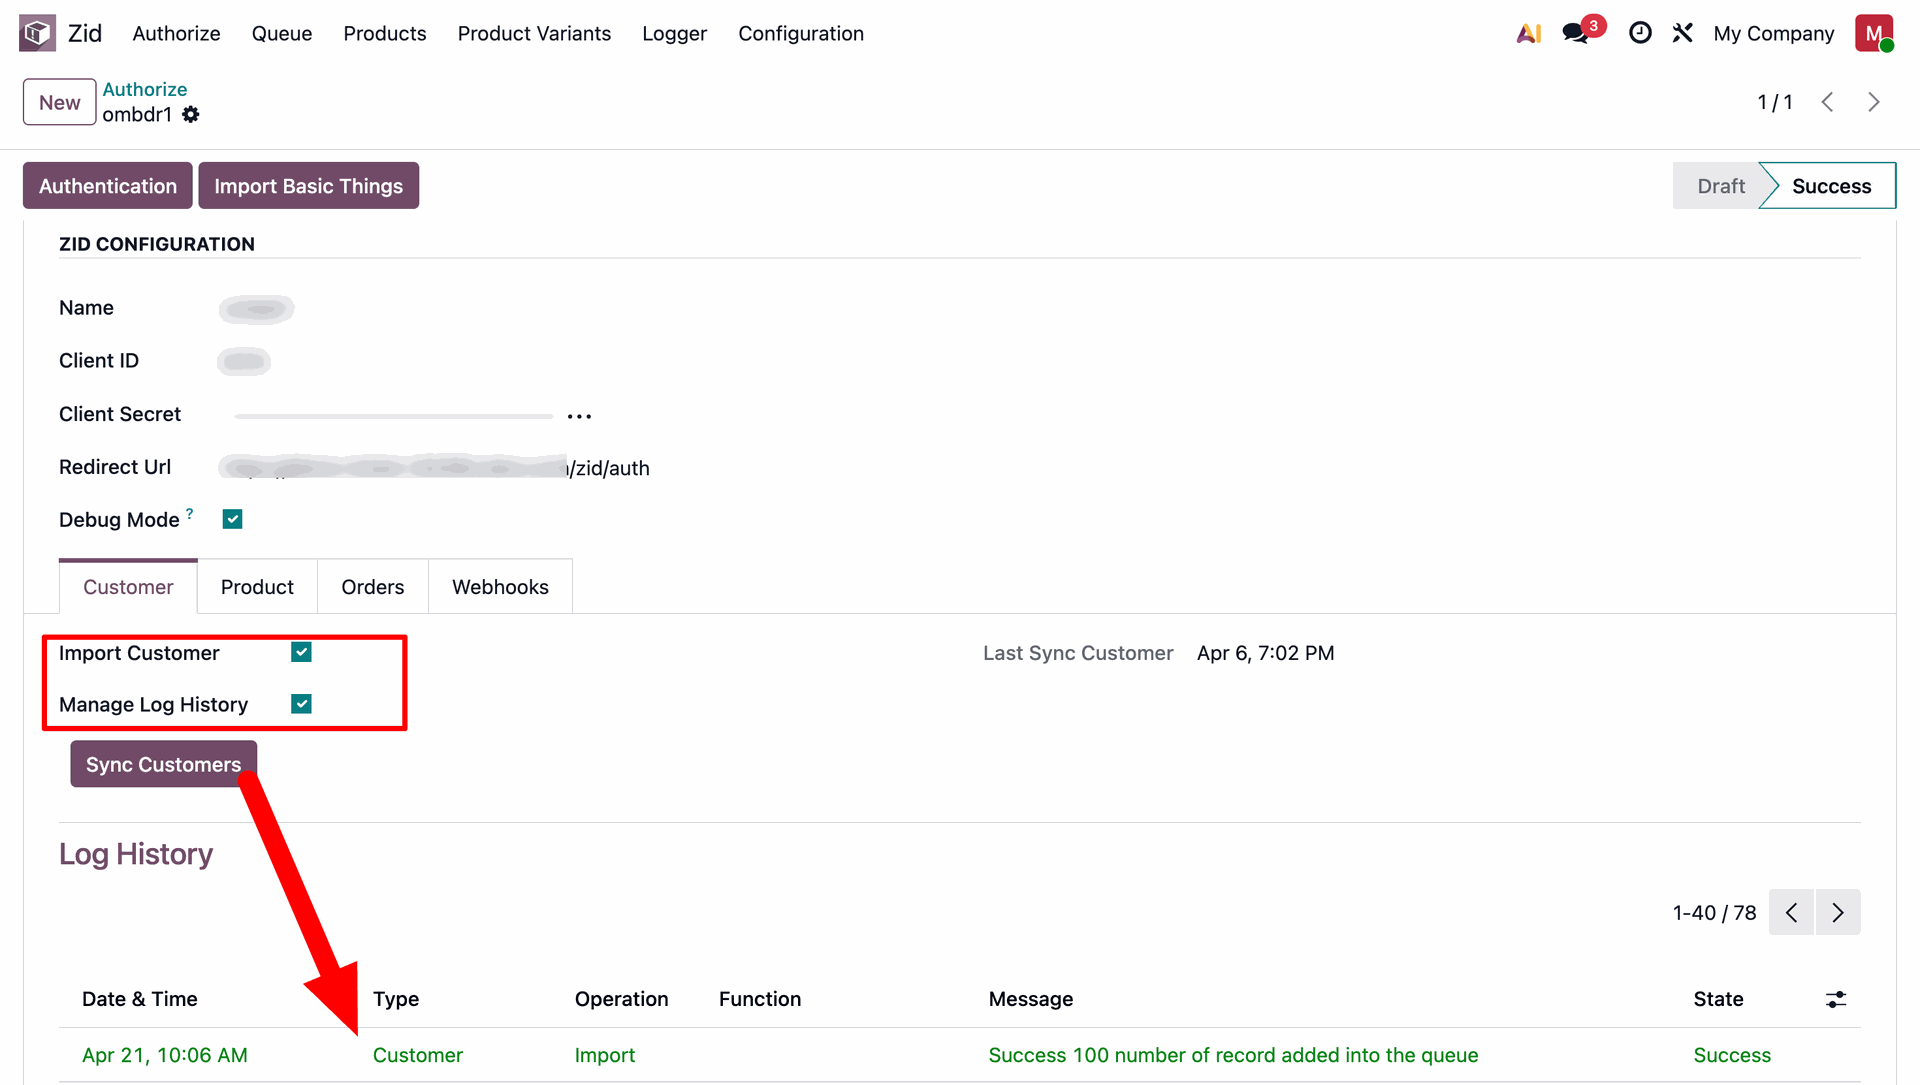This screenshot has width=1920, height=1085.
Task: Open the user avatar menu
Action: coord(1874,33)
